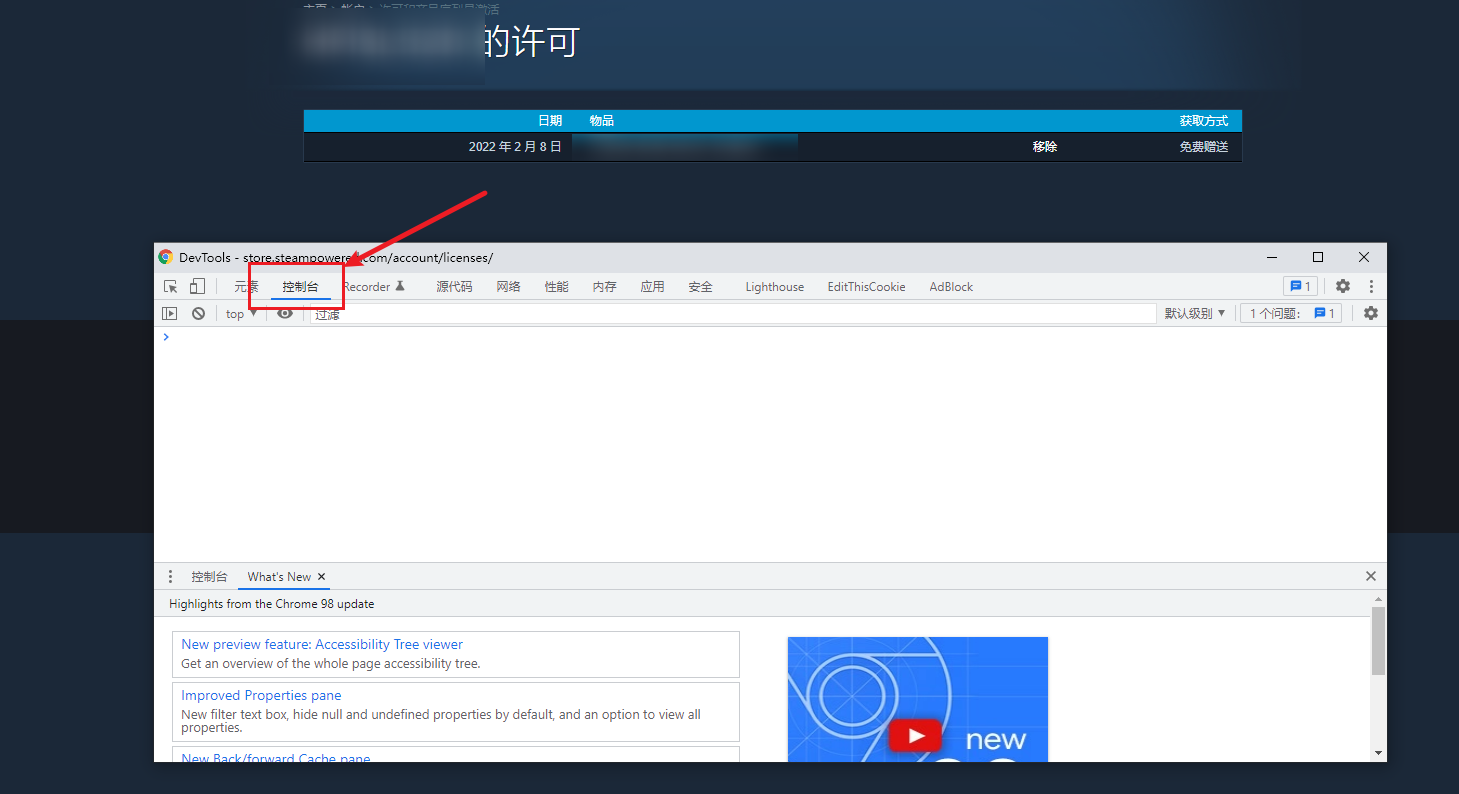Show the console sidebar panel
This screenshot has width=1459, height=794.
(x=170, y=314)
